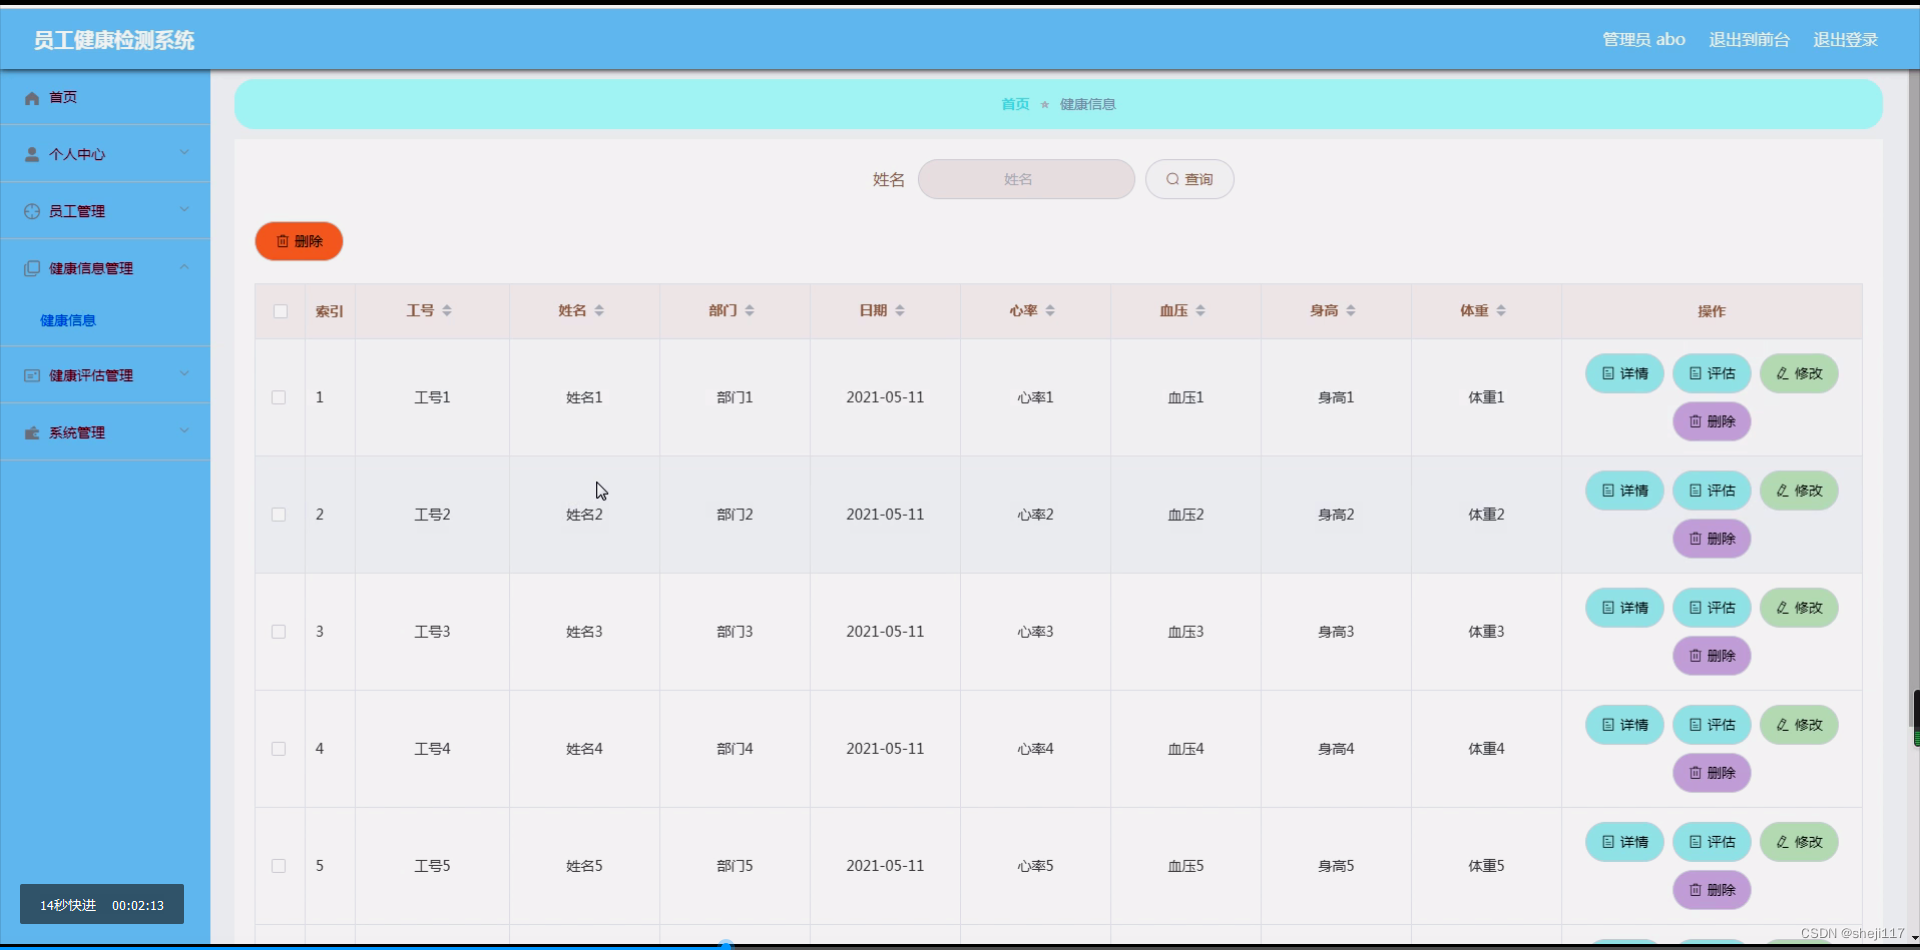This screenshot has width=1920, height=950.
Task: Click the magnifier icon in the 查询 button
Action: [x=1172, y=179]
